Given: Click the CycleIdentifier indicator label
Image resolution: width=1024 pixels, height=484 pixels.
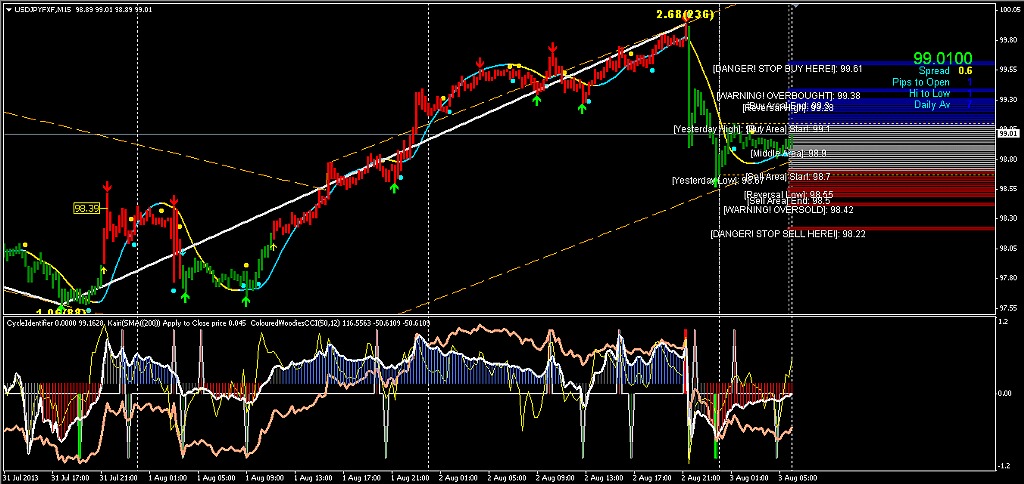Looking at the screenshot, I should pyautogui.click(x=27, y=323).
